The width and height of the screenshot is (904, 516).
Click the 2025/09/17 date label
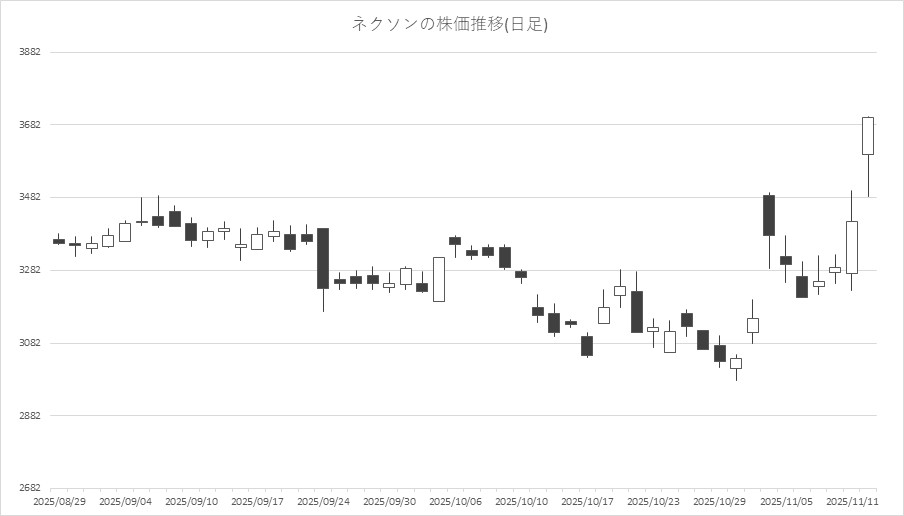[x=257, y=499]
